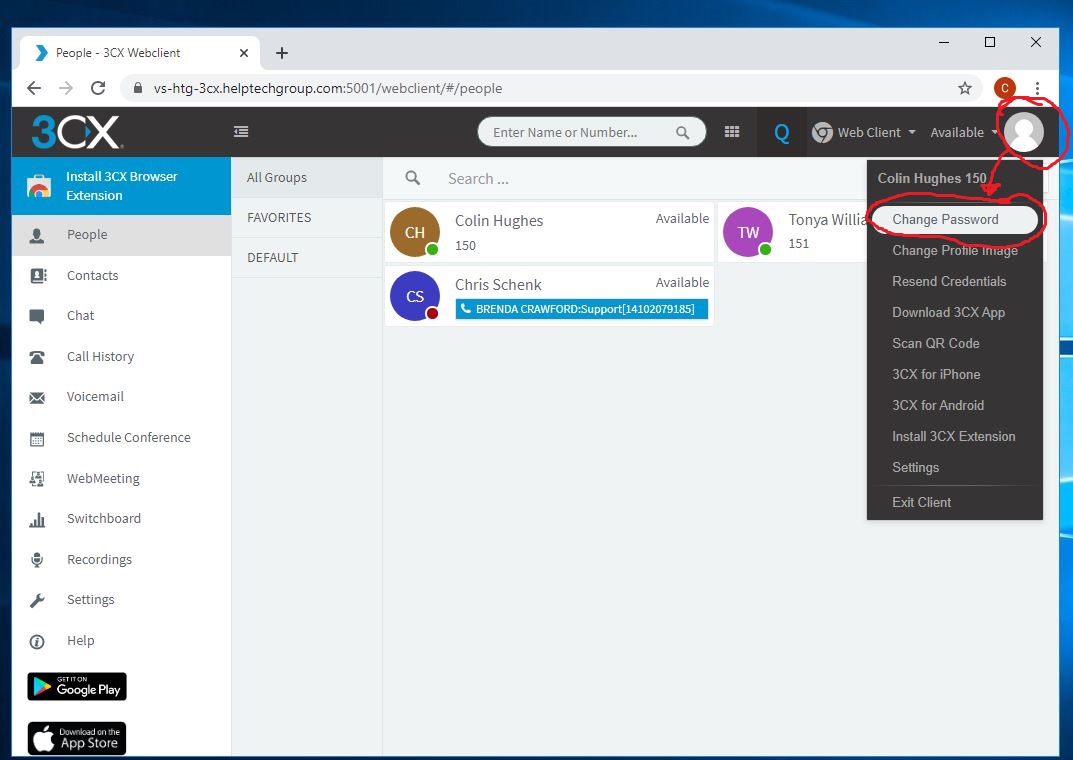Click the Install 3CX Browser Extension store icon
1073x760 pixels.
pos(39,185)
